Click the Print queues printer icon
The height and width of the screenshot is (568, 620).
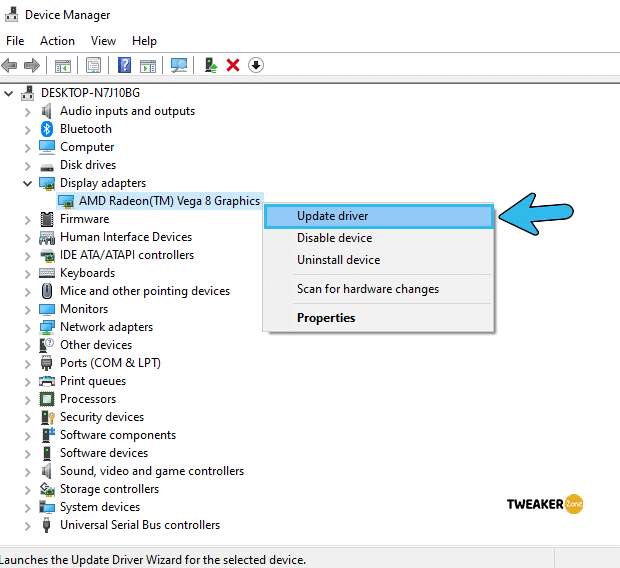tap(47, 381)
